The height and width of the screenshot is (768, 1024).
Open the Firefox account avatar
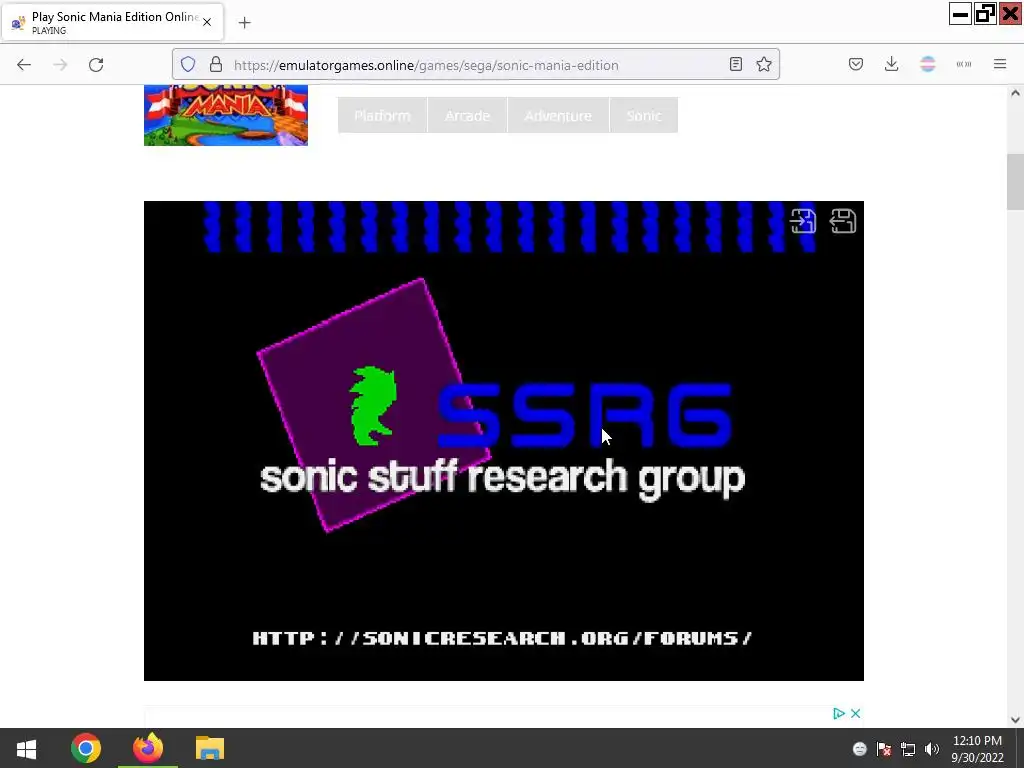tap(928, 64)
